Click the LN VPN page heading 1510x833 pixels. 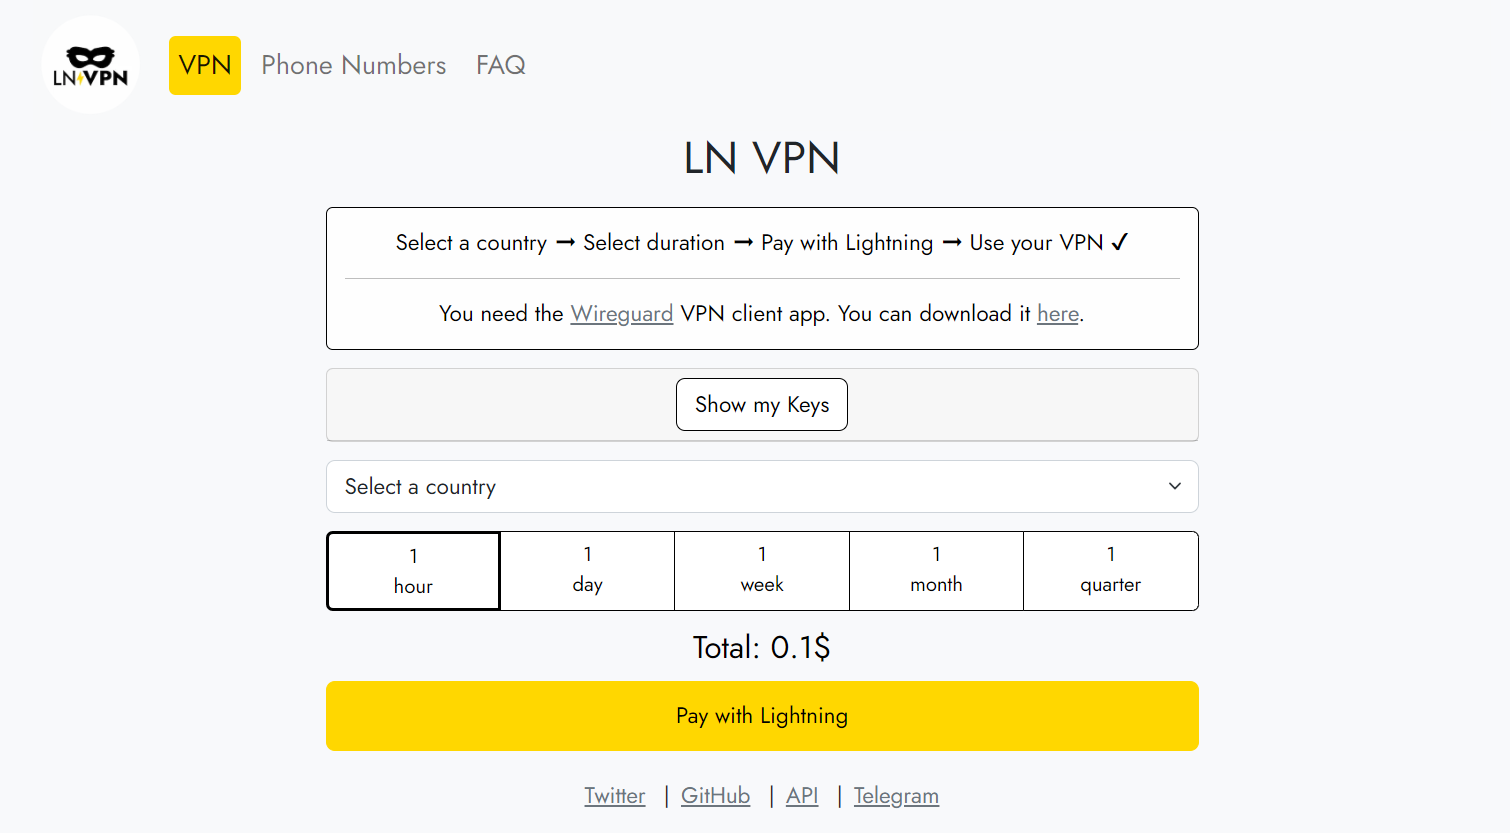[762, 158]
